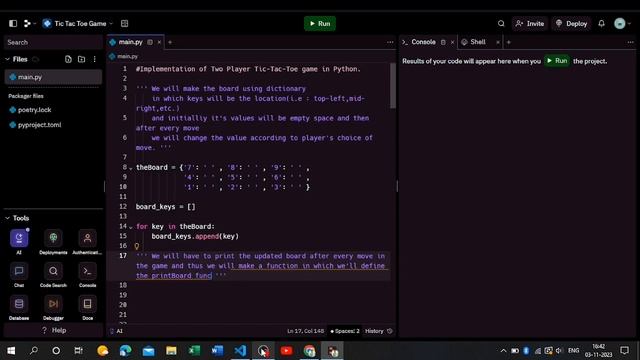The height and width of the screenshot is (360, 640).
Task: Focus the Search field in sidebar
Action: click(53, 42)
